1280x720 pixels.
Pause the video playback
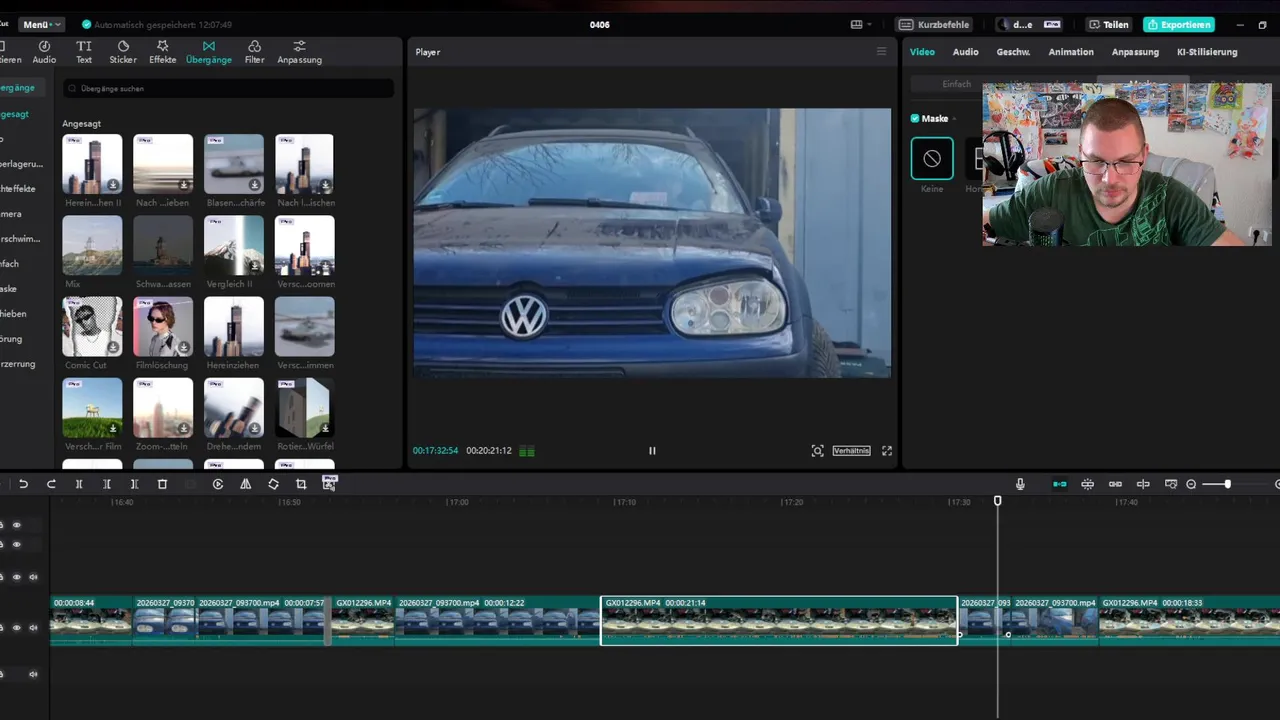[652, 451]
